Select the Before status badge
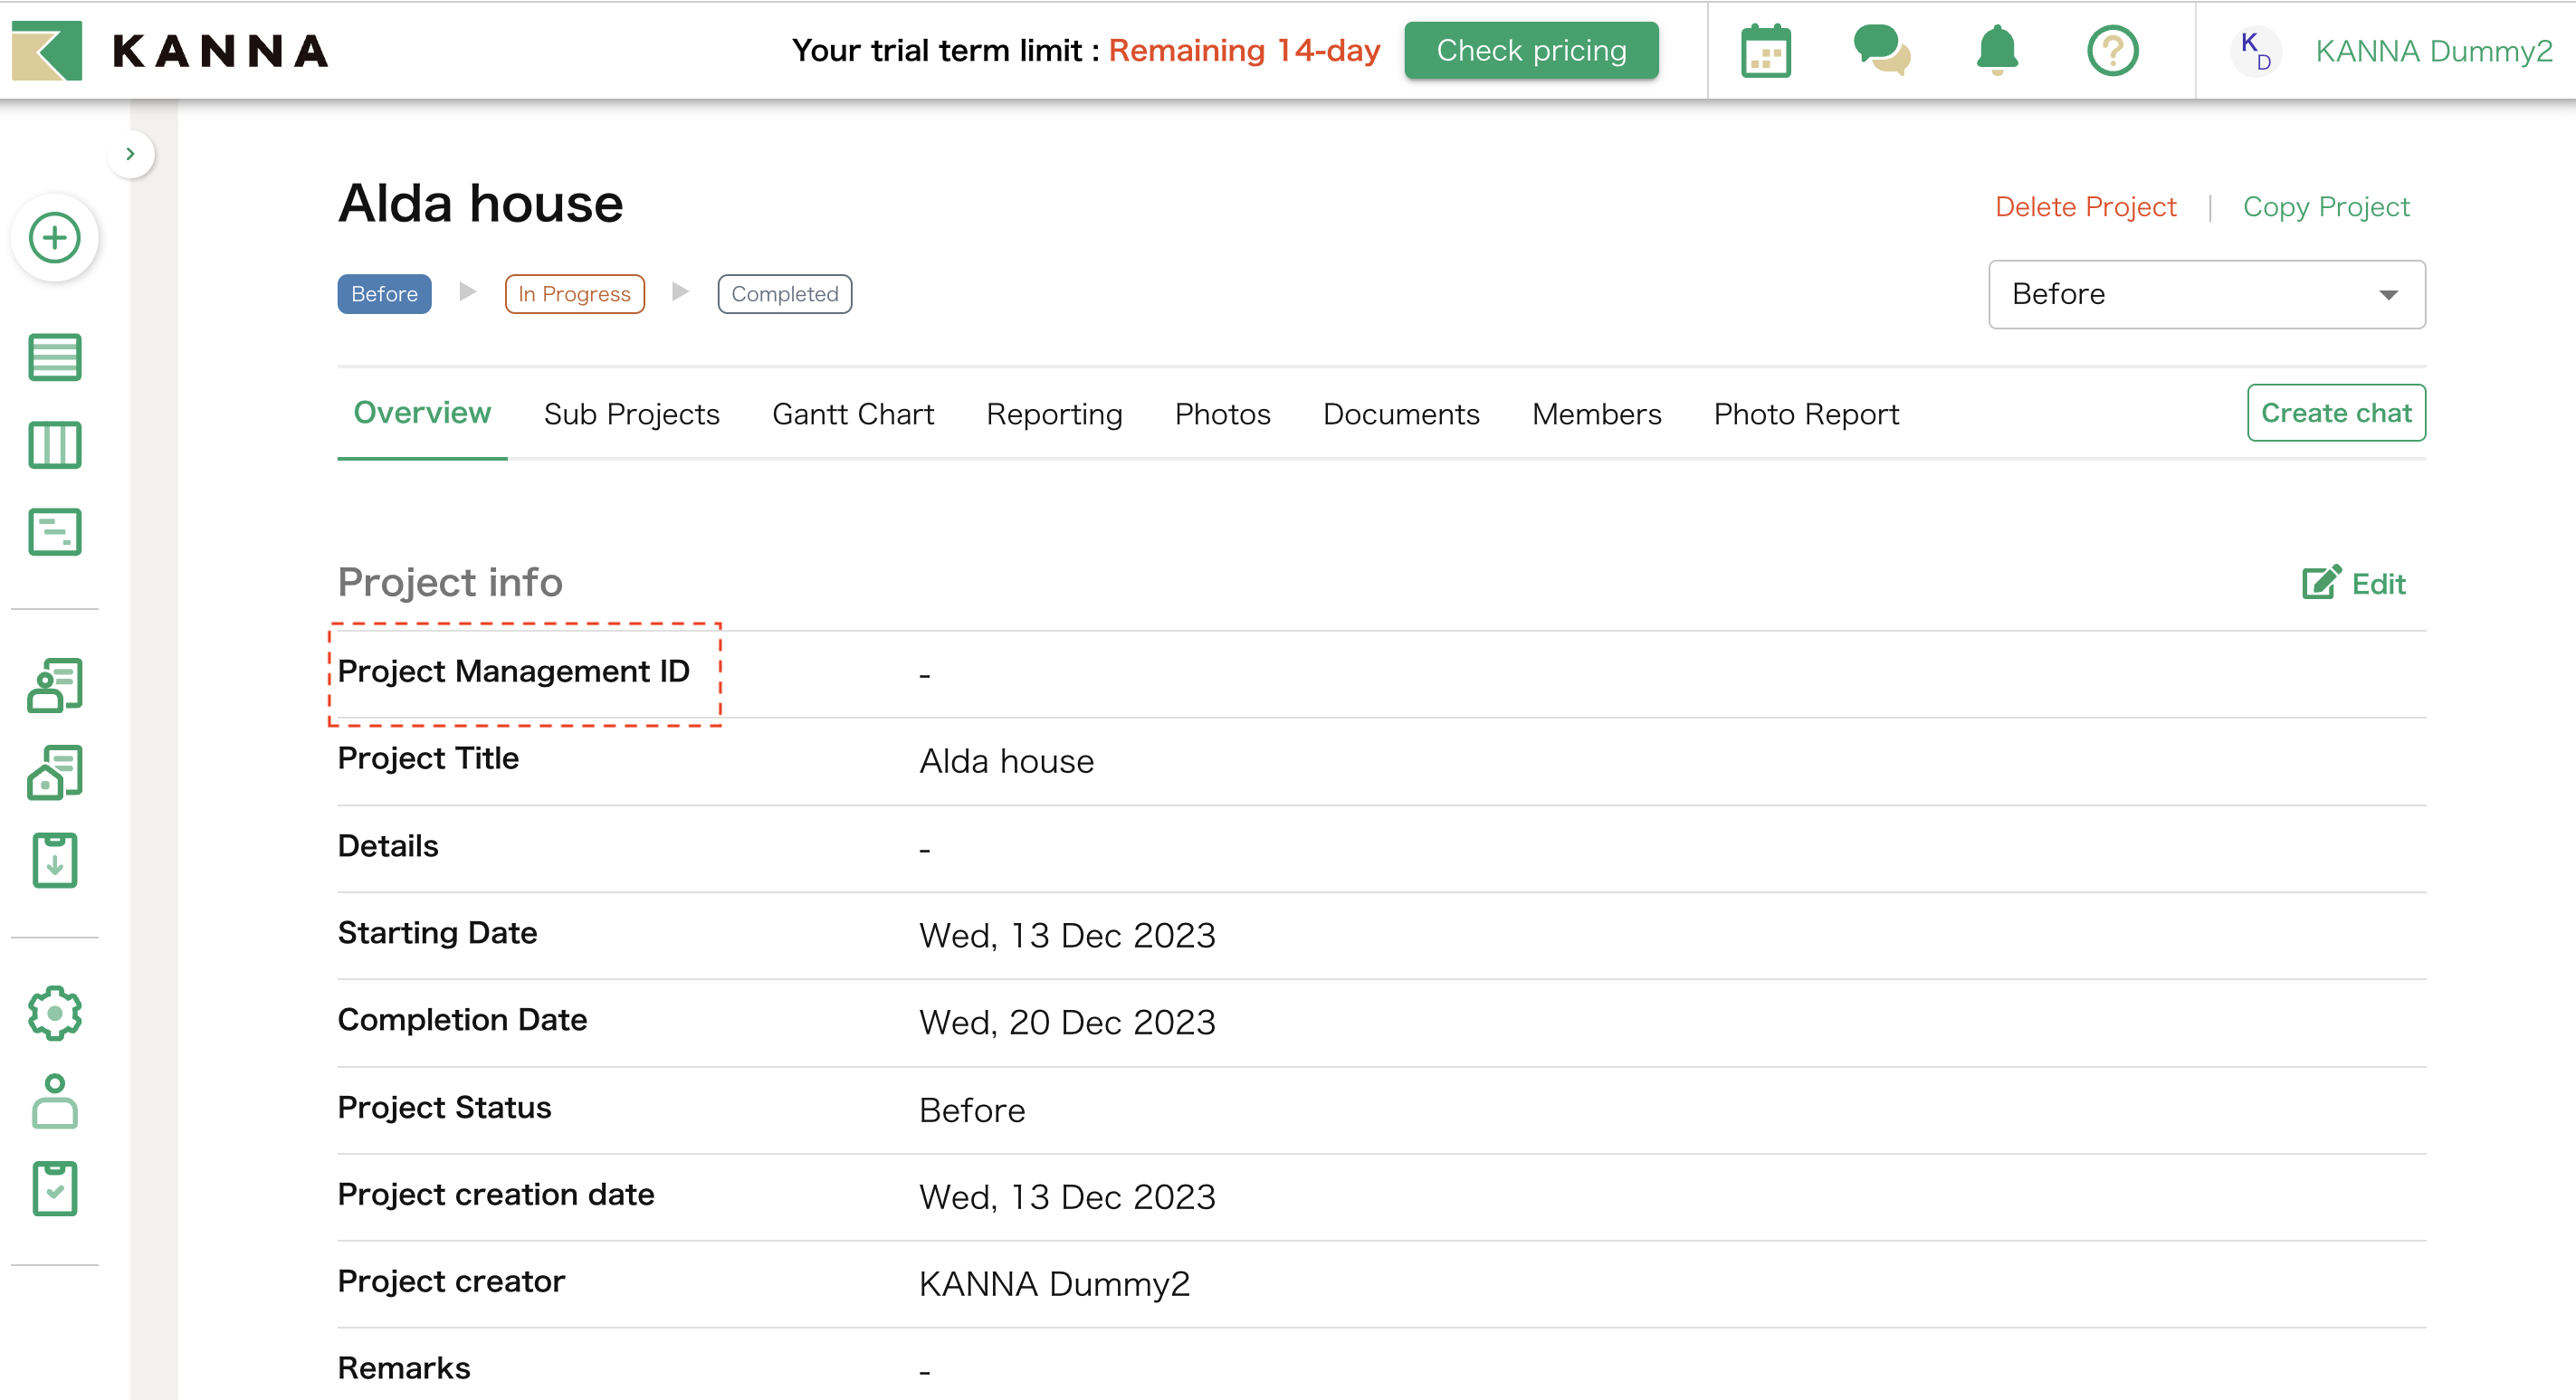Image resolution: width=2576 pixels, height=1400 pixels. (384, 294)
